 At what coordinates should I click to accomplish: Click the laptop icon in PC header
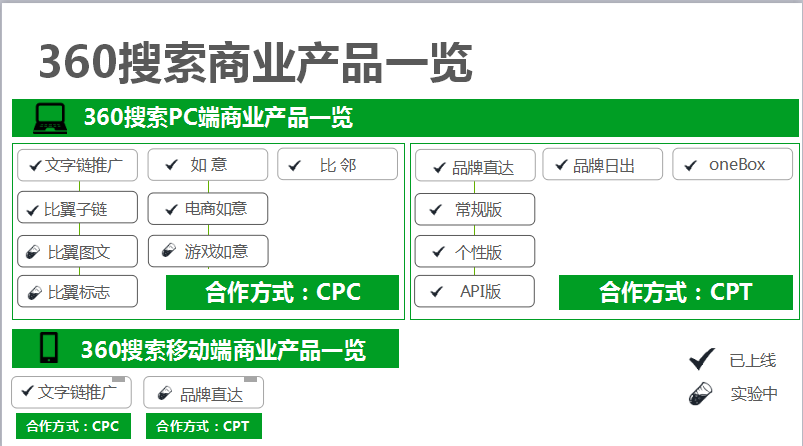tap(50, 118)
